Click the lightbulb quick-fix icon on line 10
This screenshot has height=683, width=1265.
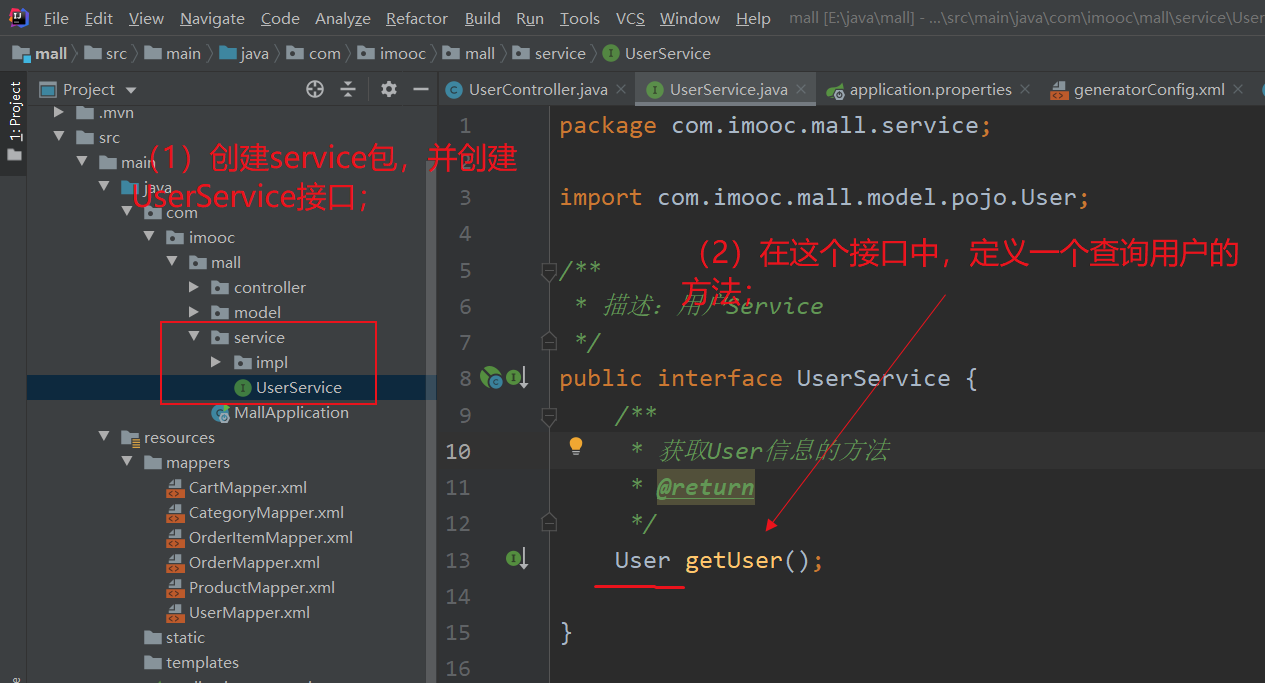pos(576,446)
